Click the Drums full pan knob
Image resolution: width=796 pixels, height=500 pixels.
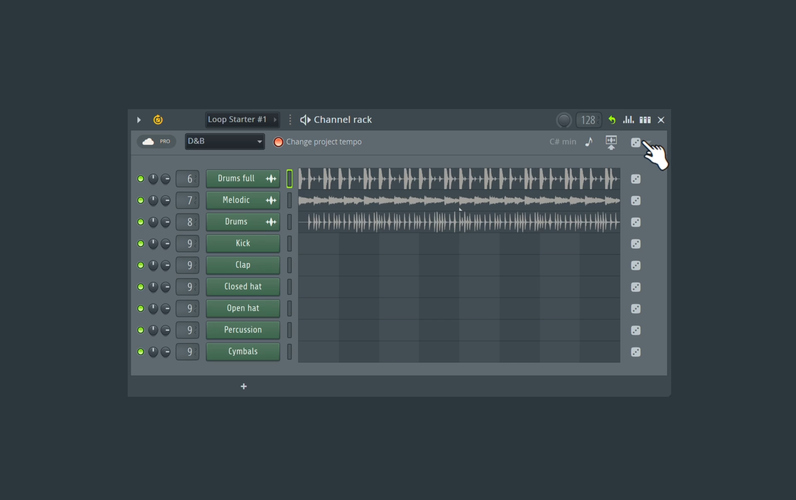click(x=153, y=179)
